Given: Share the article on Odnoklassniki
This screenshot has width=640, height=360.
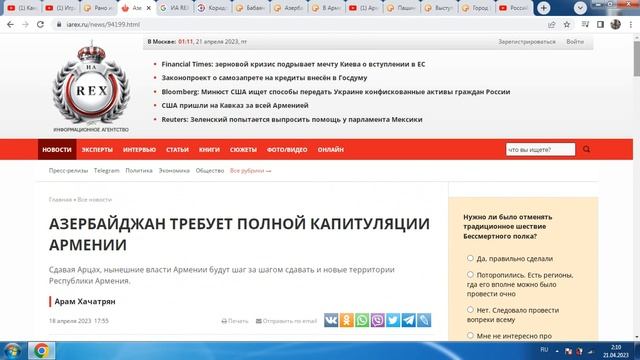Looking at the screenshot, I should [x=347, y=320].
